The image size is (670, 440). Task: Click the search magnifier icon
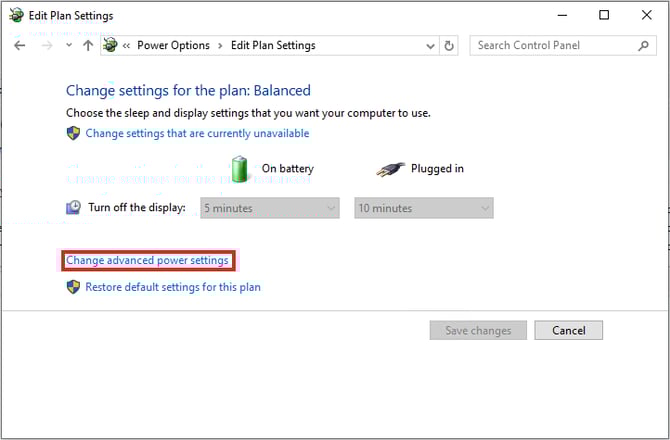tap(644, 46)
